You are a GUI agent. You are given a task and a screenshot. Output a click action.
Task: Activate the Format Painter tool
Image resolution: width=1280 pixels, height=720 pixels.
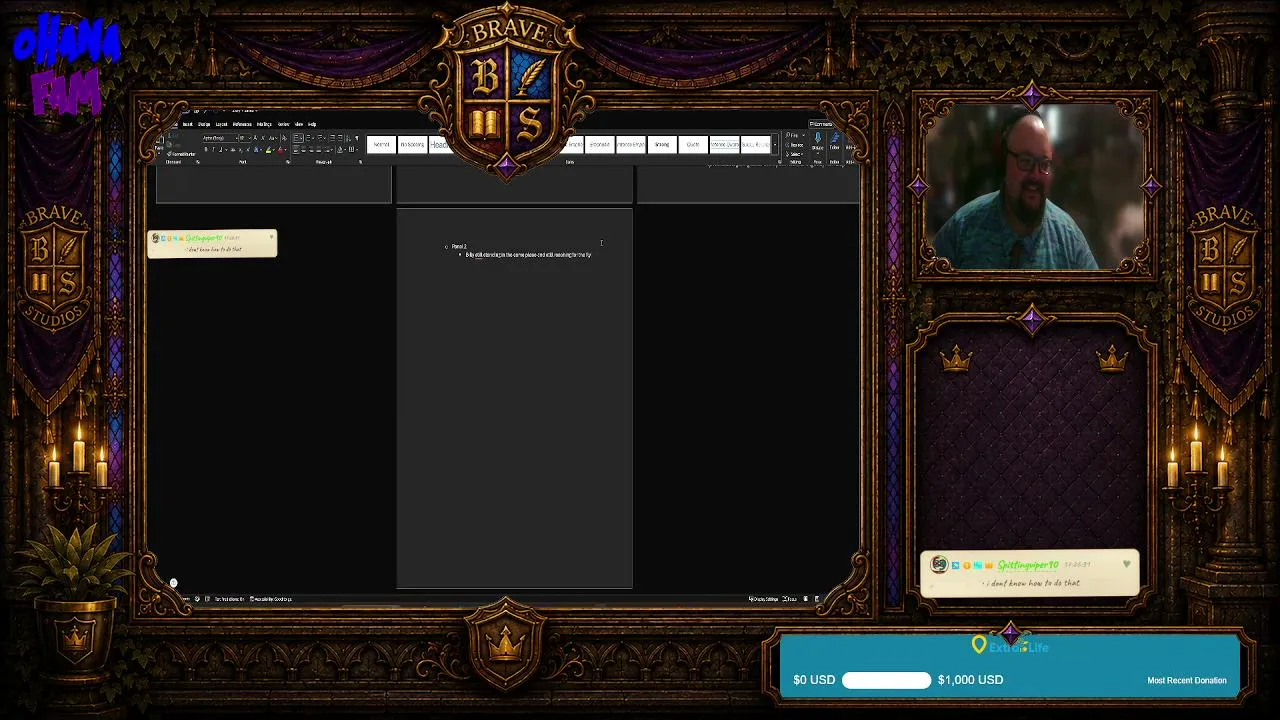pos(182,154)
